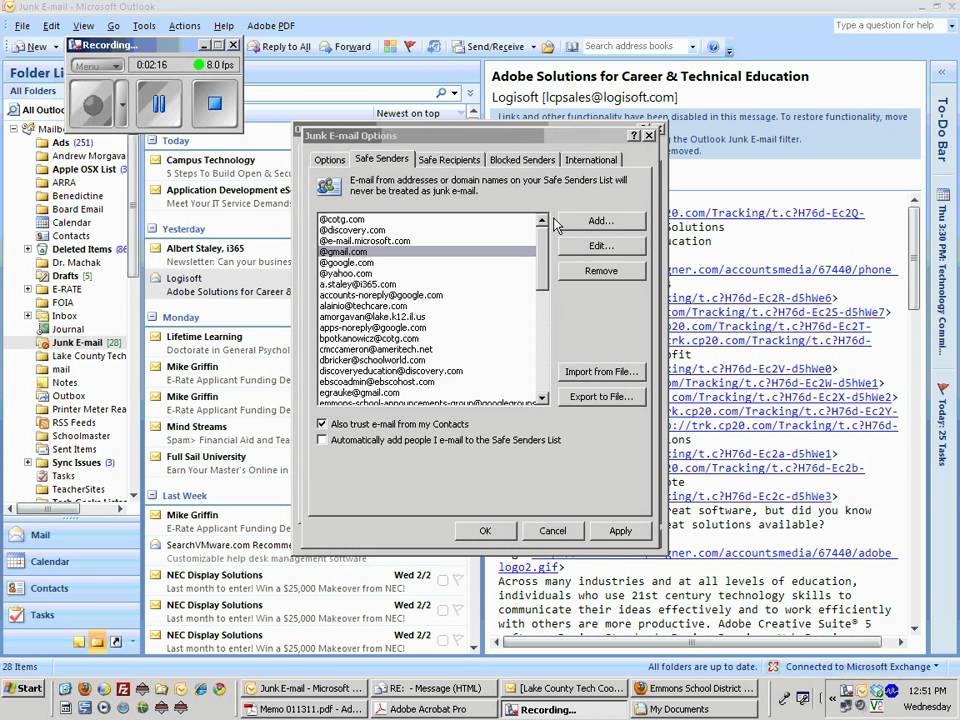Toggle Also trust e-mail from my Contacts

coord(322,424)
